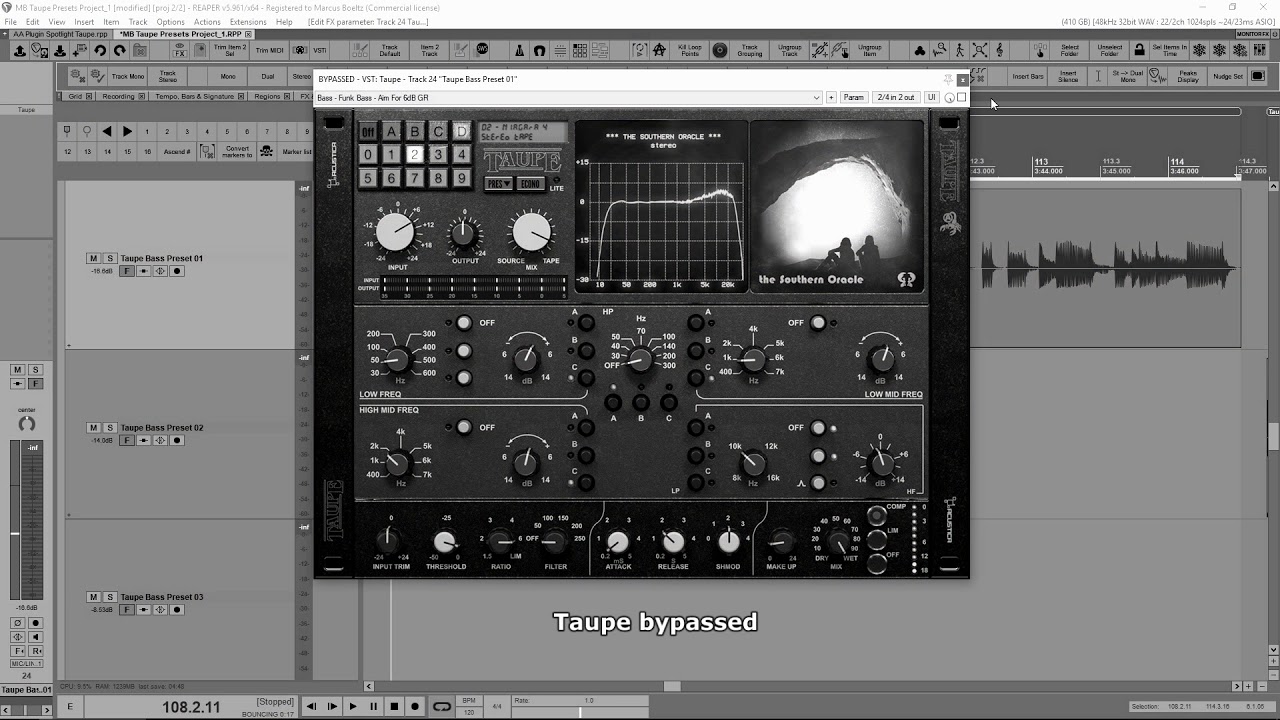The height and width of the screenshot is (720, 1280).
Task: Toggle the HIGH MID FREQ OFF switch
Action: [x=464, y=427]
